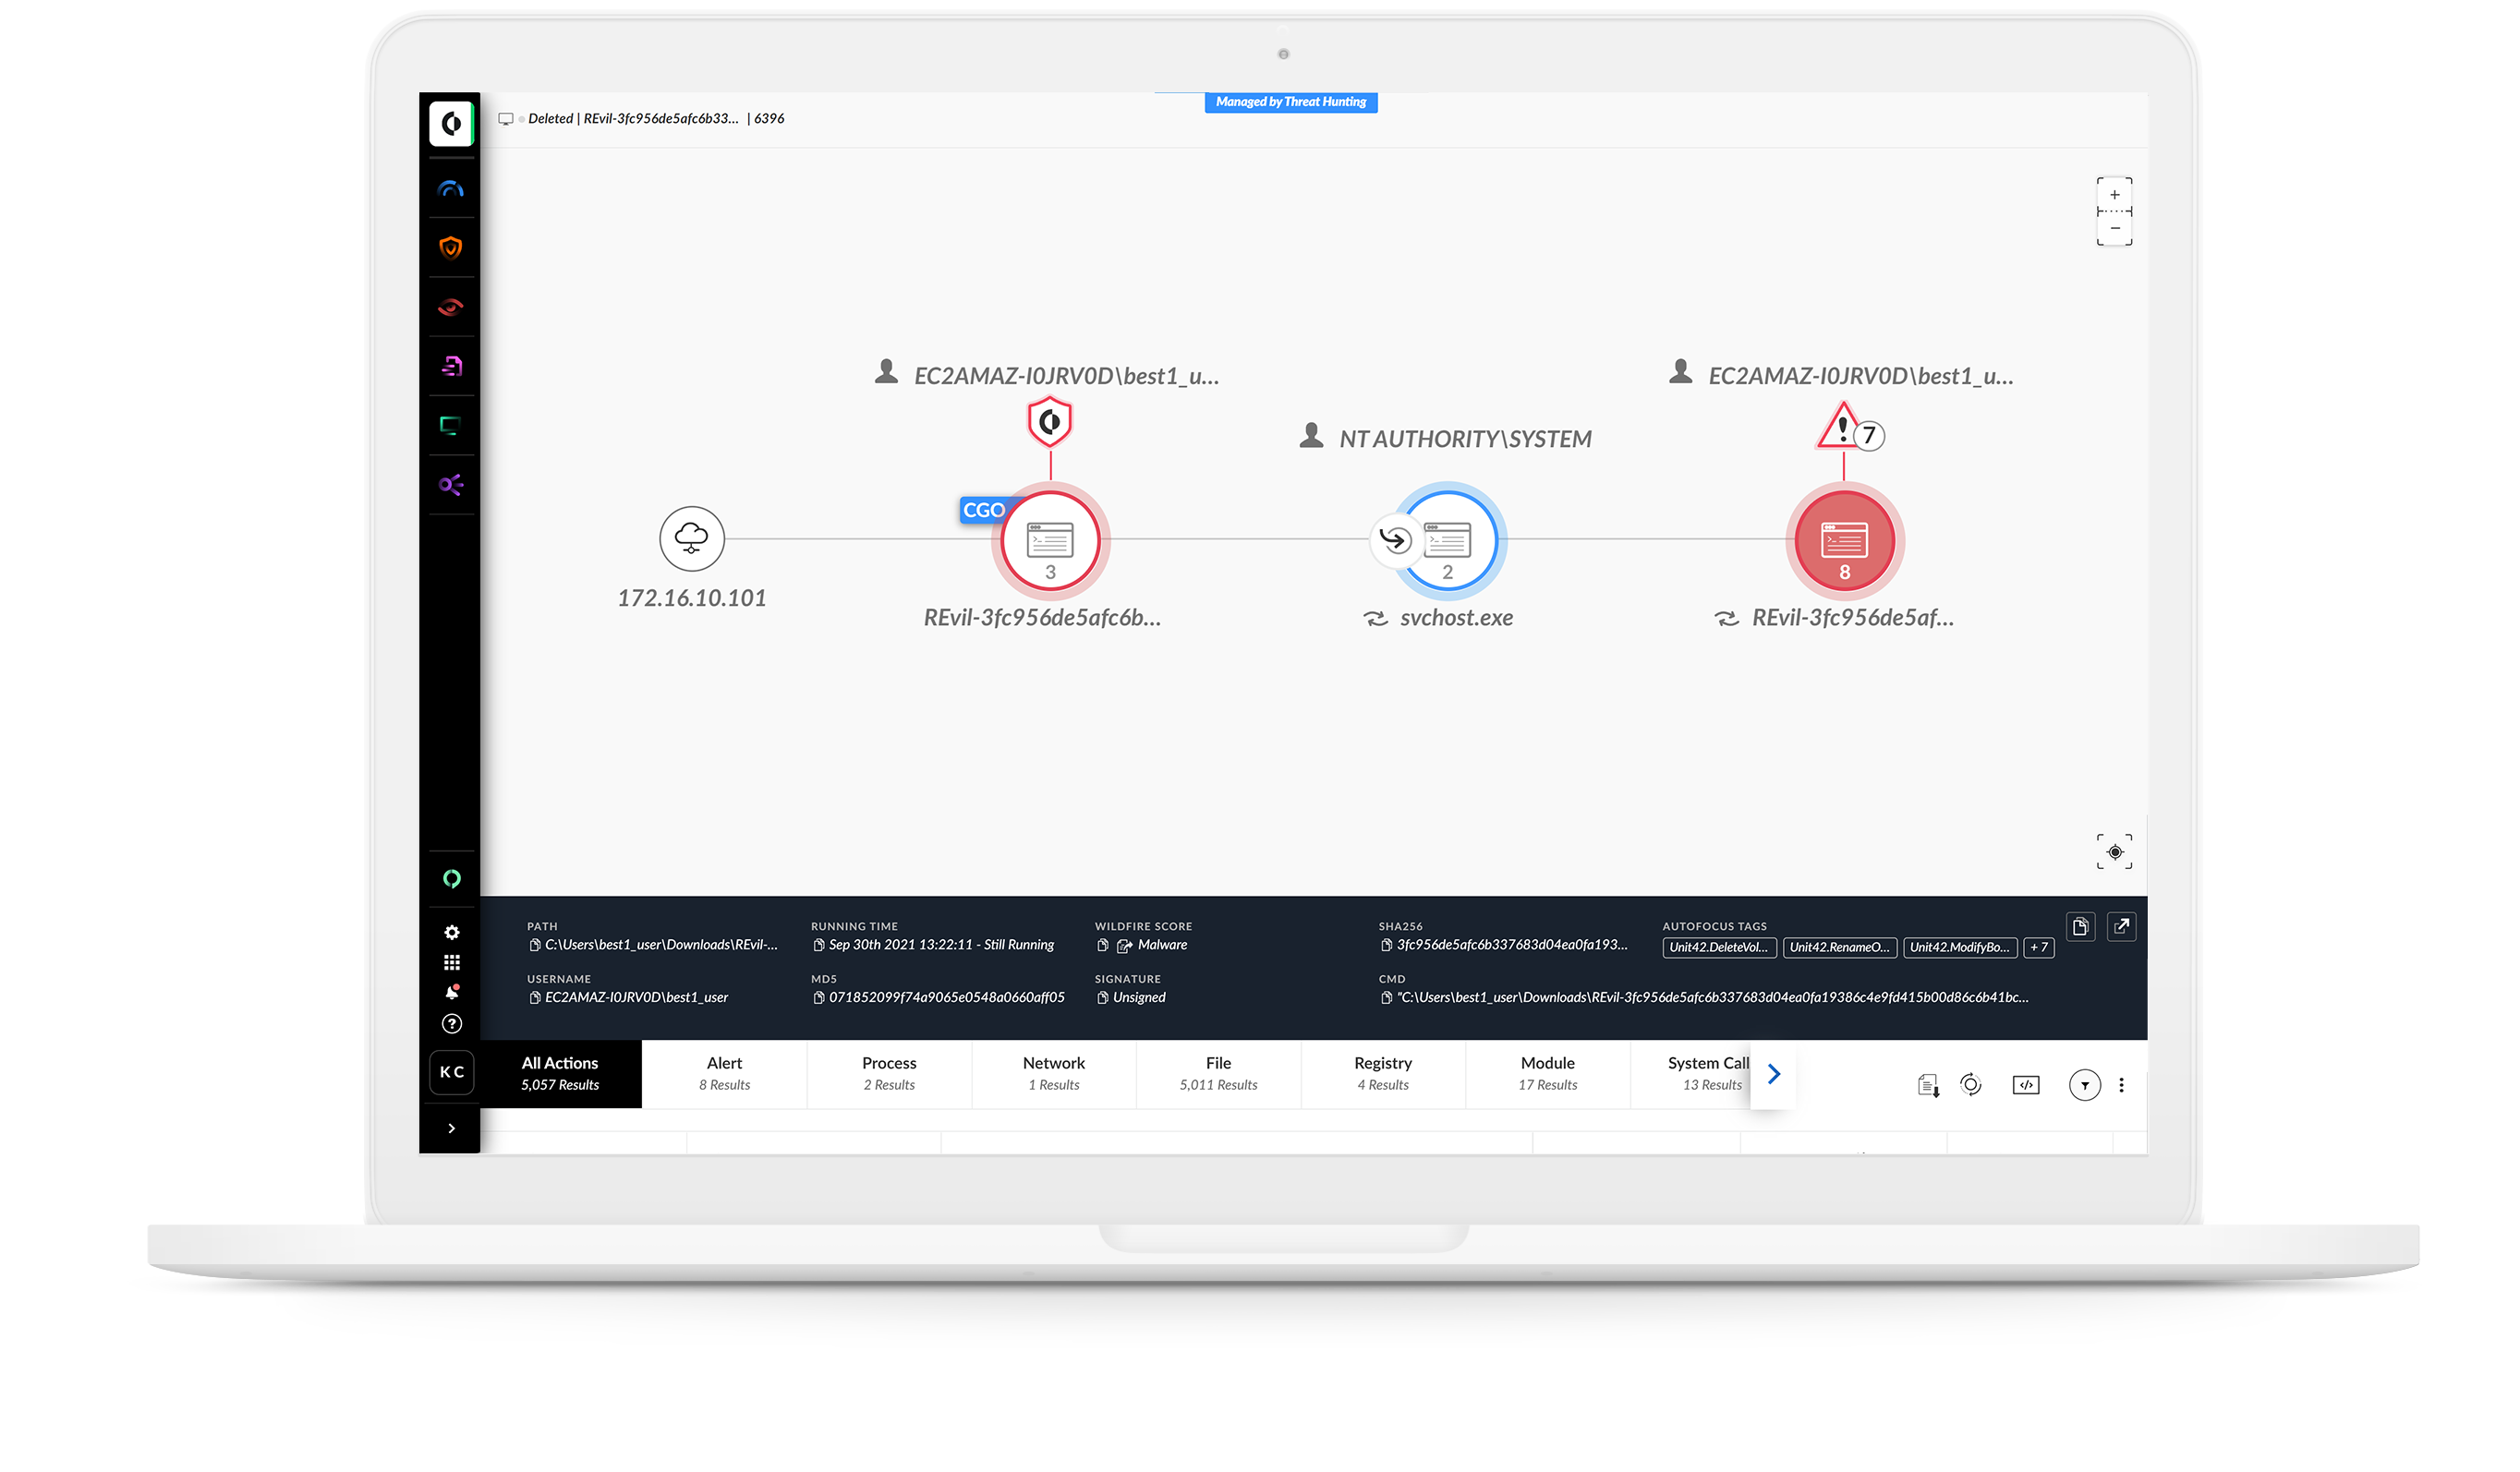Click the refresh icon near the results table
Viewport: 2520px width, 1472px height.
pyautogui.click(x=1971, y=1084)
